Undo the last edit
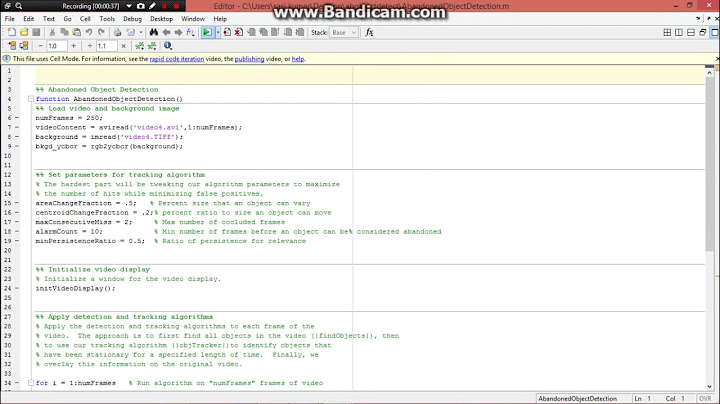Screen dimensions: 720x404 click(89, 32)
